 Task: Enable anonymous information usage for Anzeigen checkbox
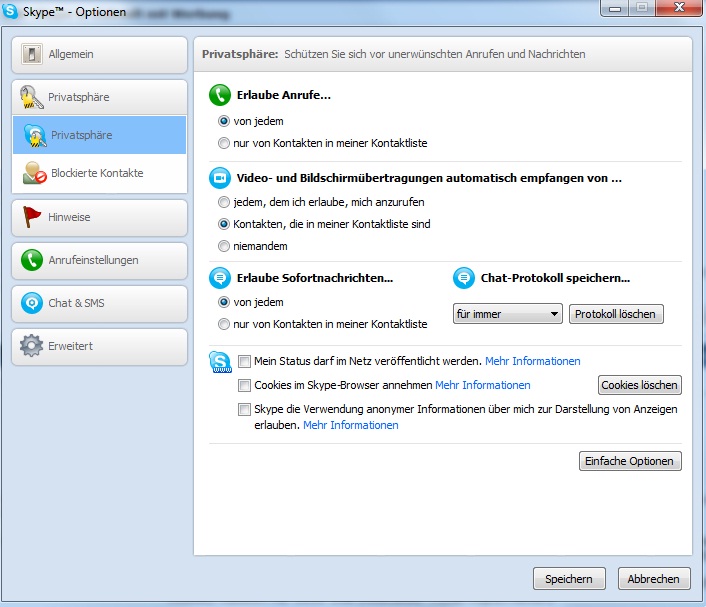coord(244,409)
